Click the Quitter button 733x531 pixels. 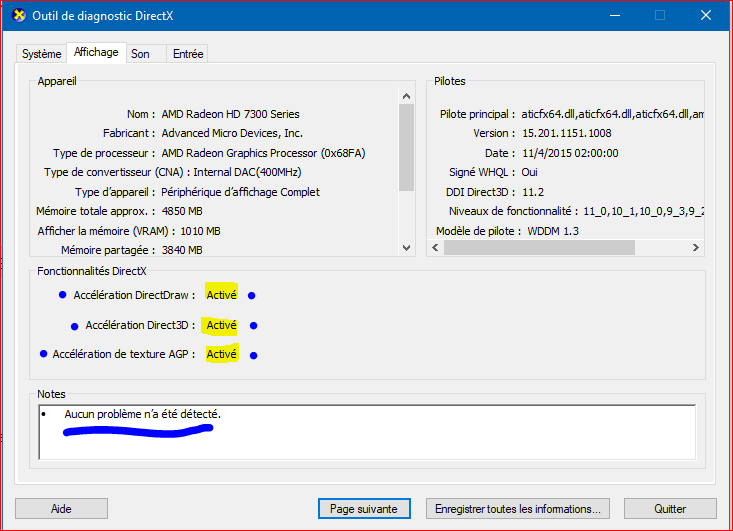(670, 509)
